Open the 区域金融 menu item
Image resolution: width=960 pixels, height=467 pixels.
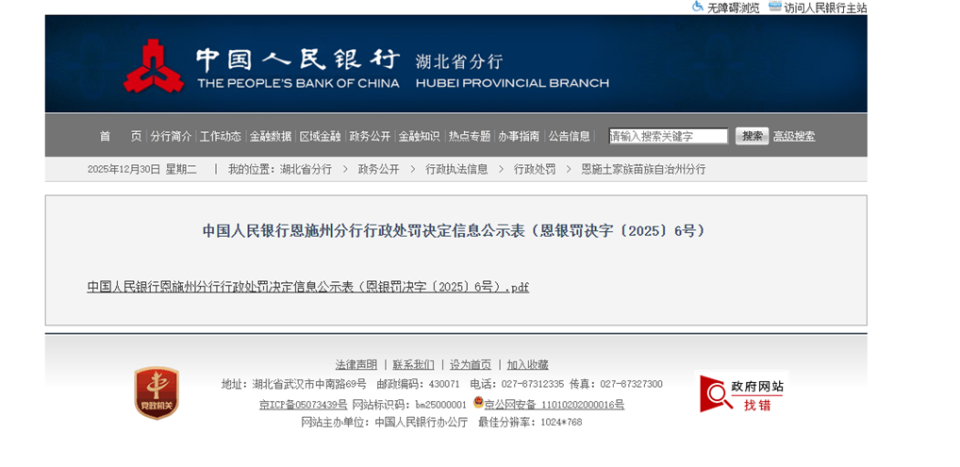click(x=320, y=136)
